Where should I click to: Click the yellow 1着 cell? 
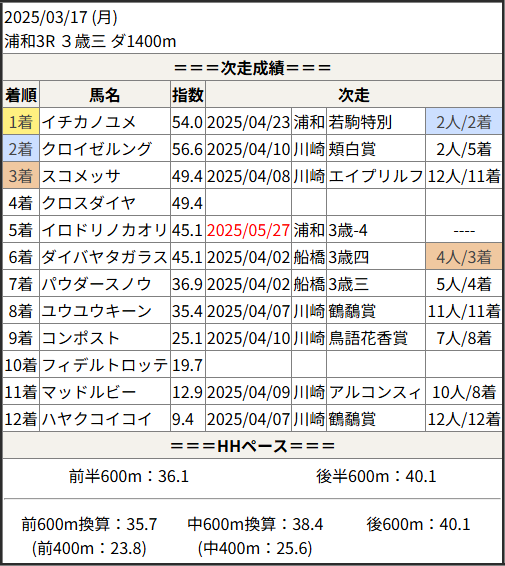pos(21,122)
